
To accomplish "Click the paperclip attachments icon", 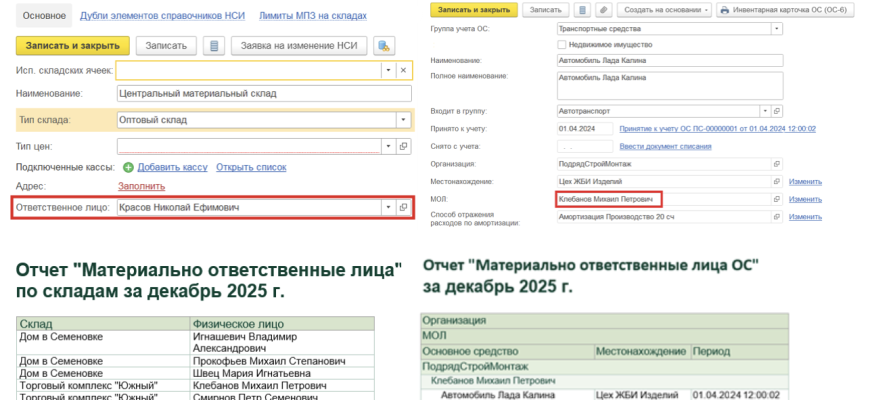I will pyautogui.click(x=604, y=9).
